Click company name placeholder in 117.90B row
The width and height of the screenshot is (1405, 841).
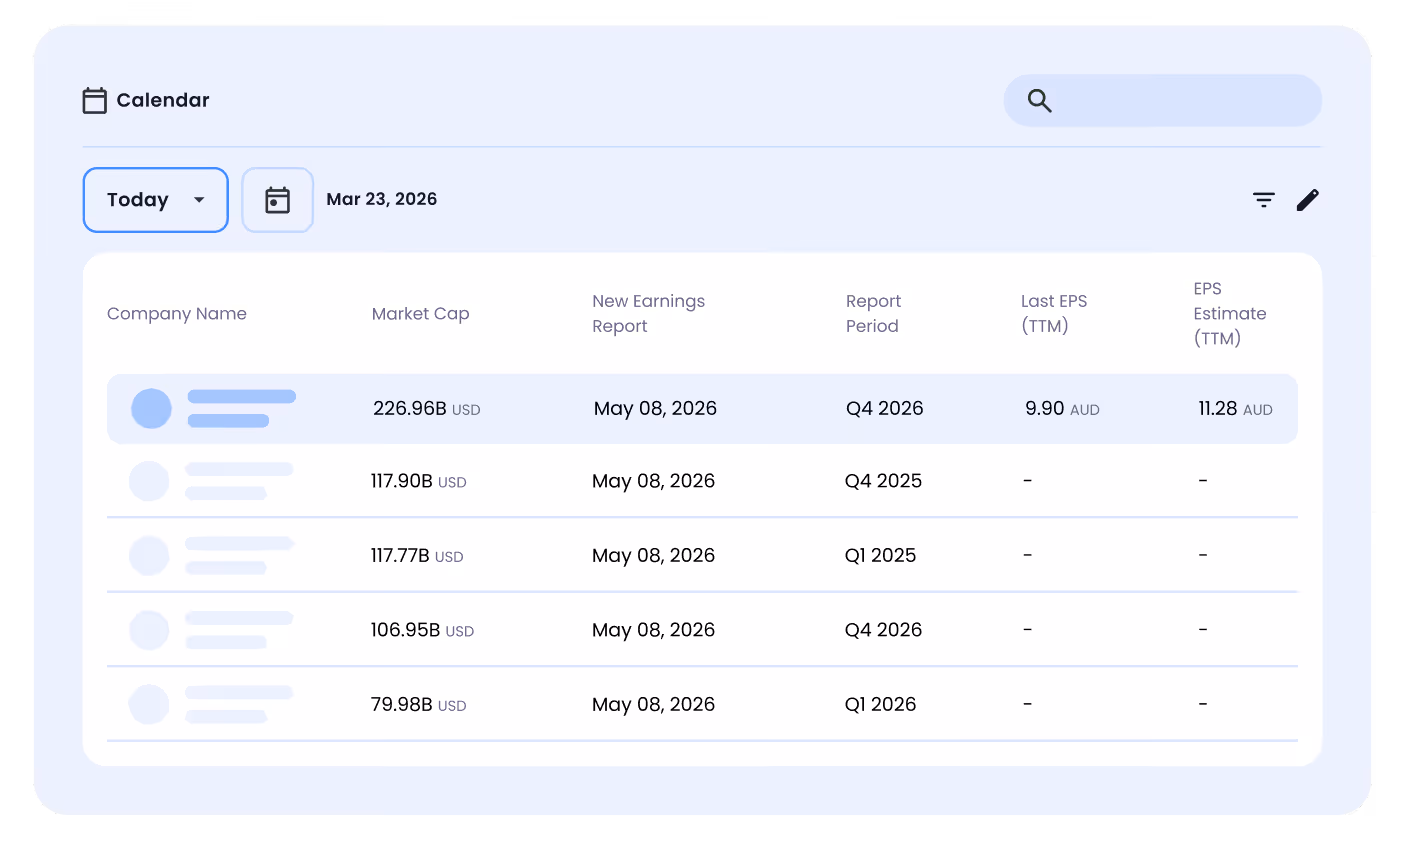[239, 481]
